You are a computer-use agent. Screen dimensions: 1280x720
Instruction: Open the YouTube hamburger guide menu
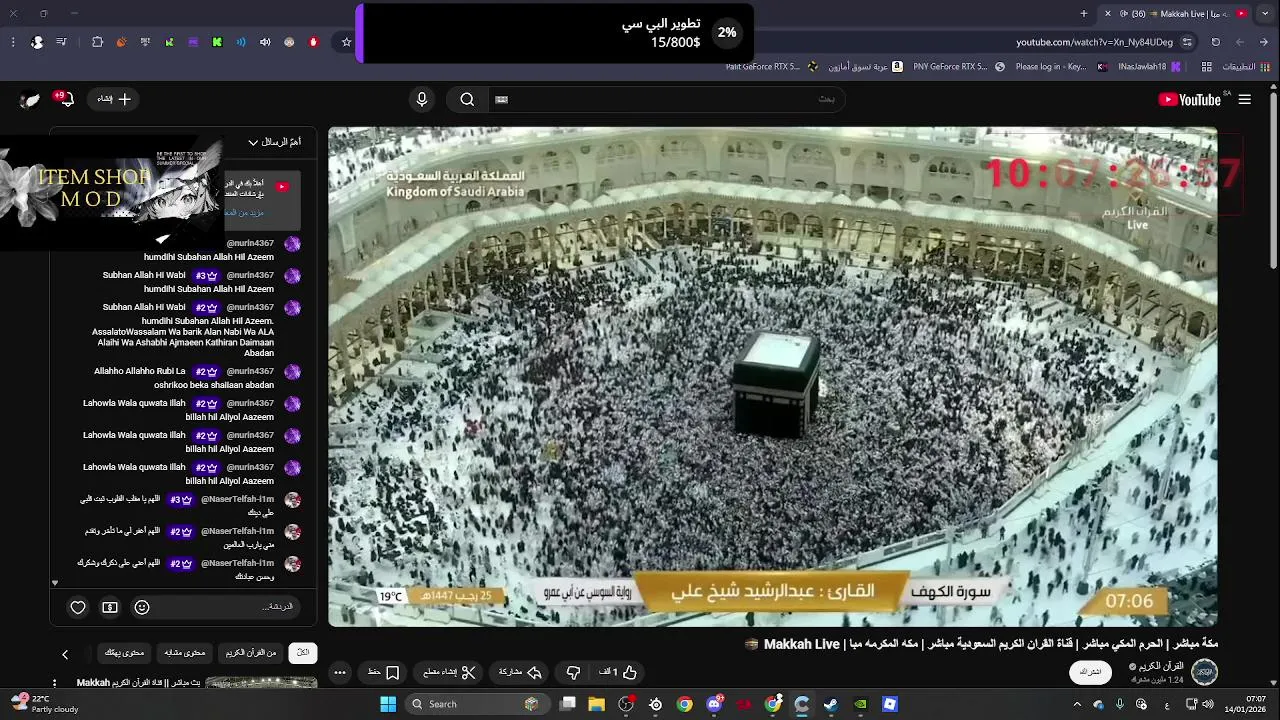(1245, 99)
